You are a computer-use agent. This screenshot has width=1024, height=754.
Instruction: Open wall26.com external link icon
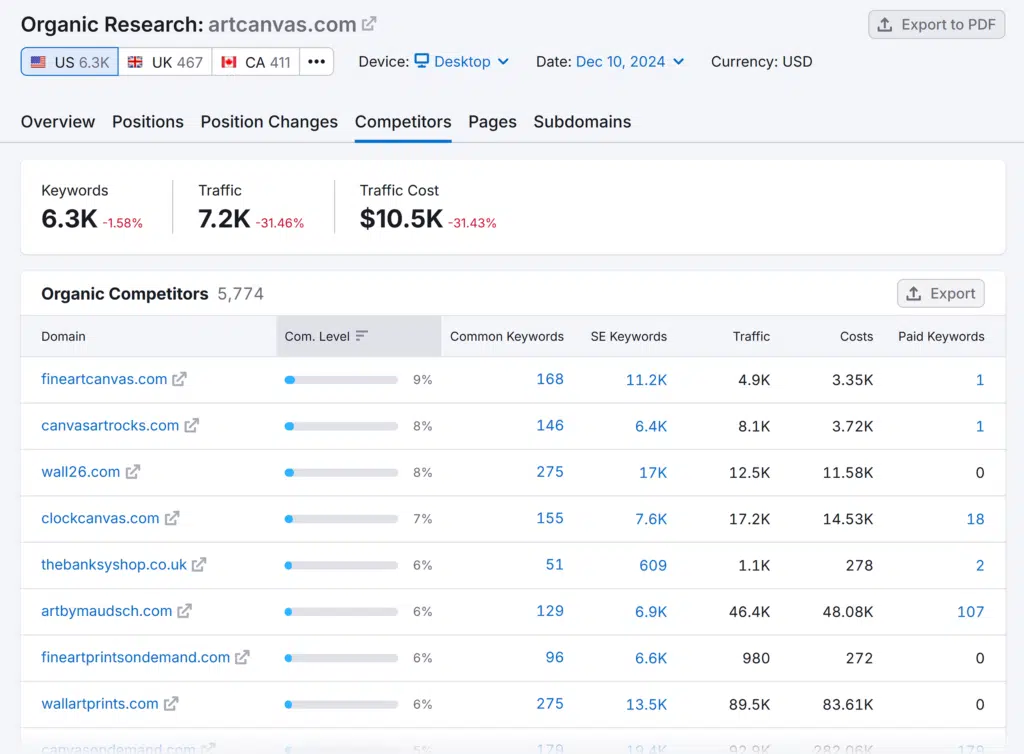click(132, 472)
